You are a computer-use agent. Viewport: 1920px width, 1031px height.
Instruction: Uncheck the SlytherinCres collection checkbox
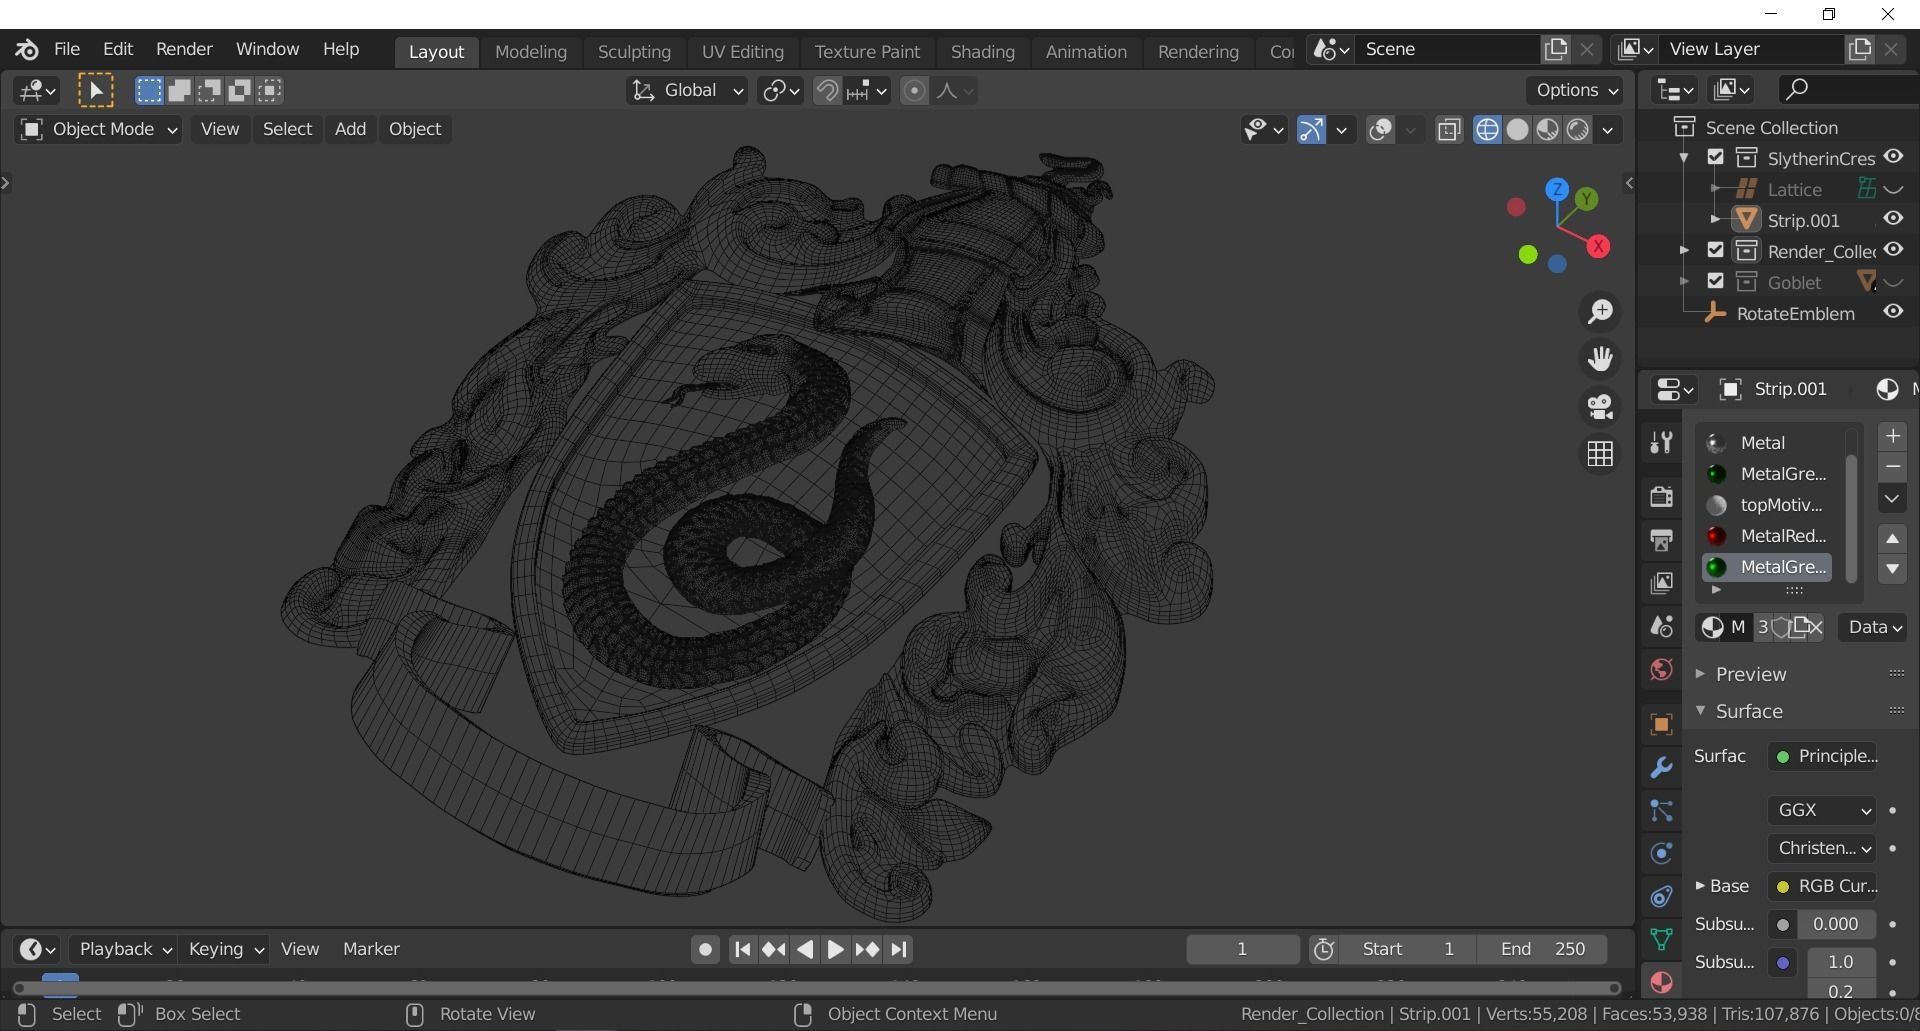[1716, 157]
